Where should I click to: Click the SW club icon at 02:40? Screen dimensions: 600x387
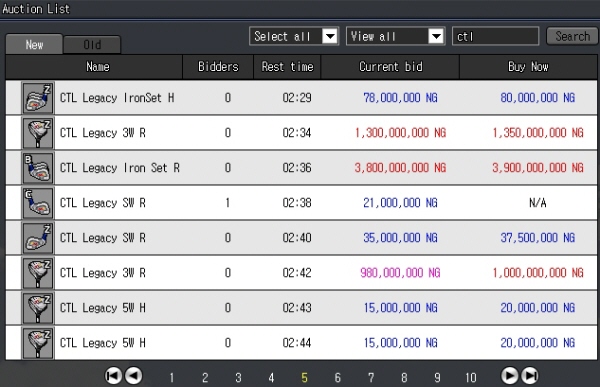(38, 238)
